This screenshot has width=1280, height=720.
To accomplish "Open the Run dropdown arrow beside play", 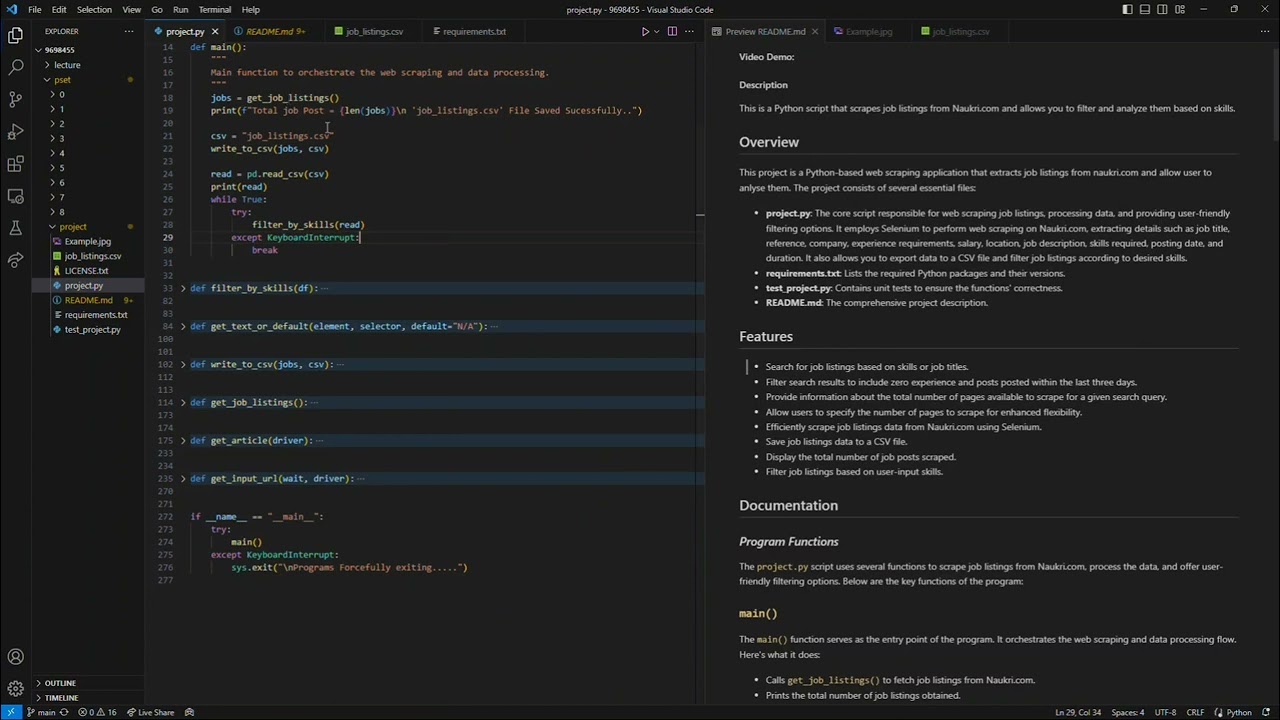I will click(656, 31).
